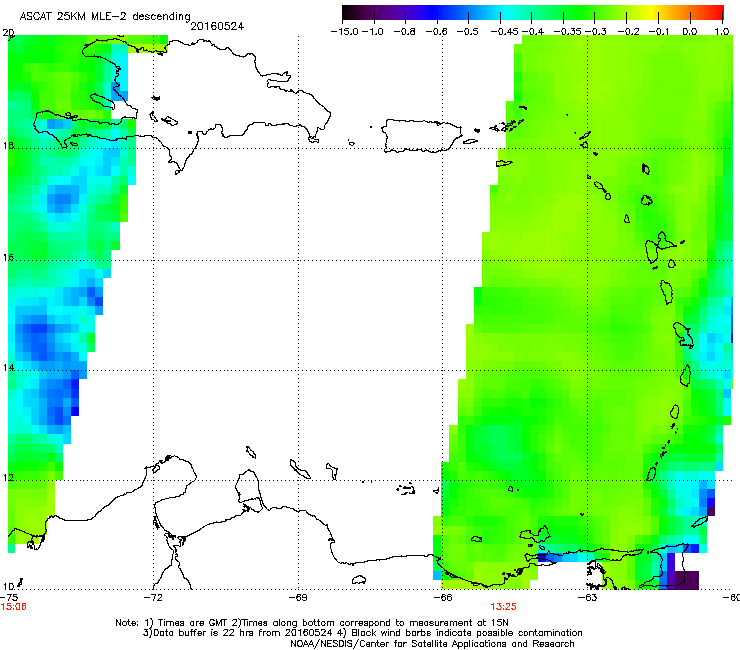The height and width of the screenshot is (650, 740).
Task: Click the ASCAT 25KM MLE-2 descending title
Action: click(x=105, y=16)
